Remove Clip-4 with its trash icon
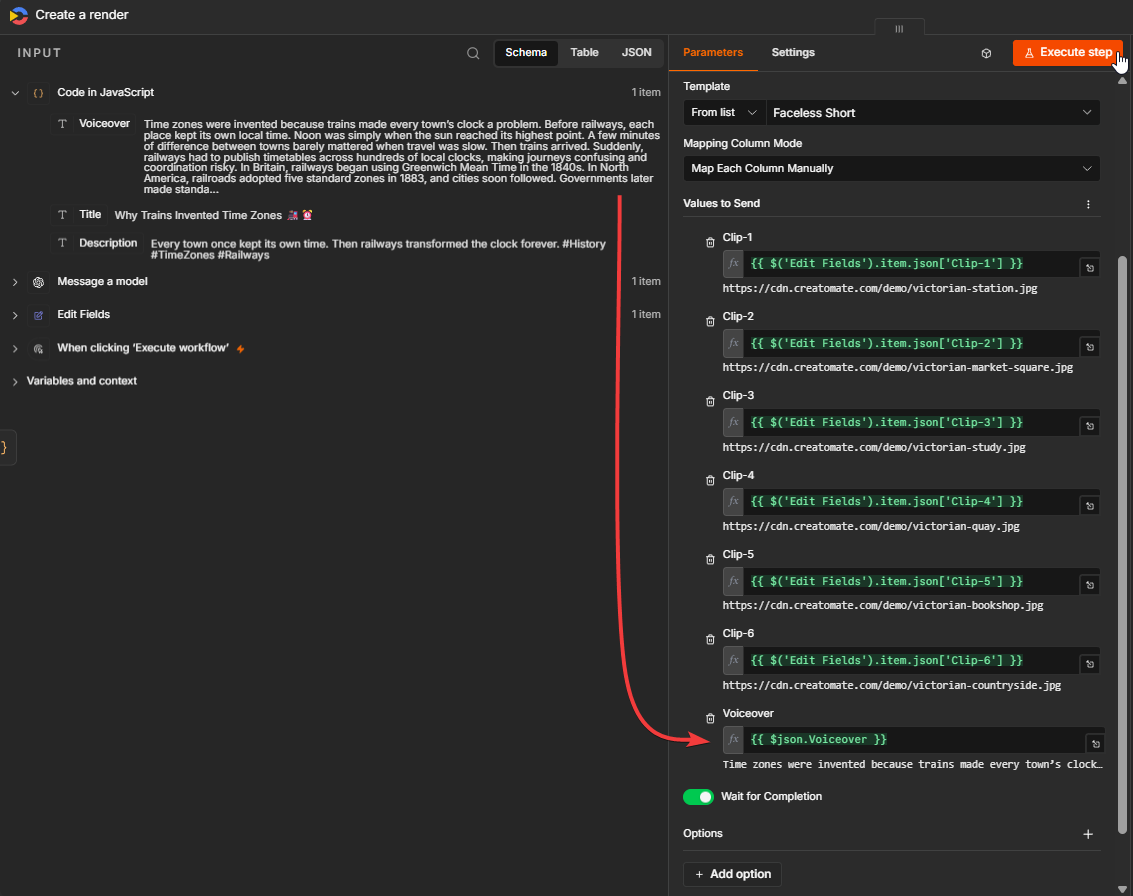Viewport: 1133px width, 896px height. (x=710, y=481)
